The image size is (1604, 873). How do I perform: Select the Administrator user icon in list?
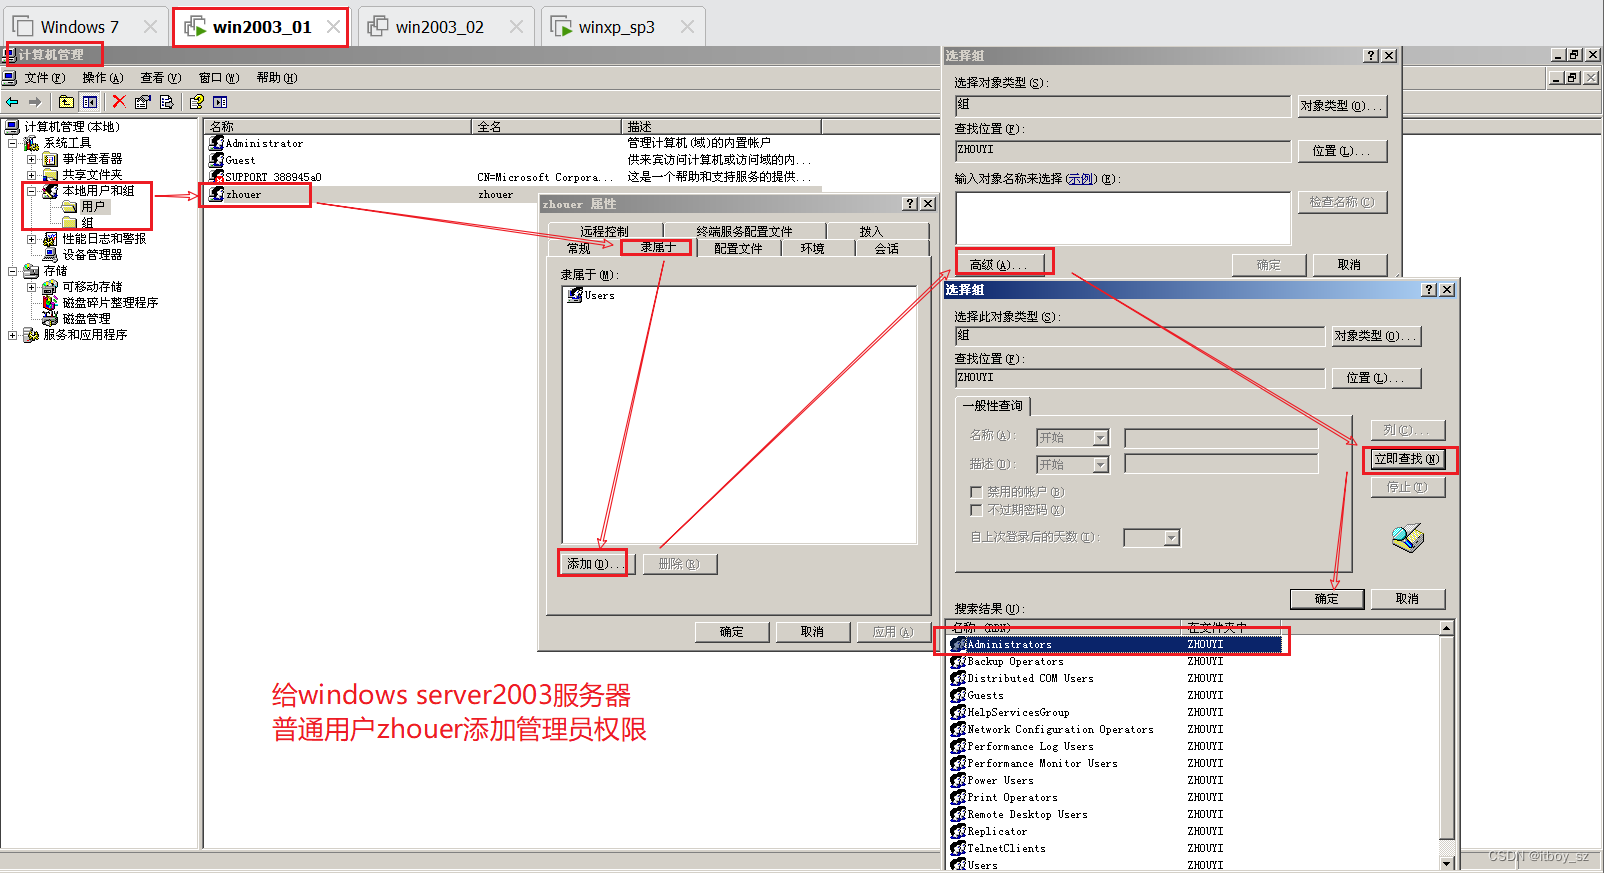[216, 143]
